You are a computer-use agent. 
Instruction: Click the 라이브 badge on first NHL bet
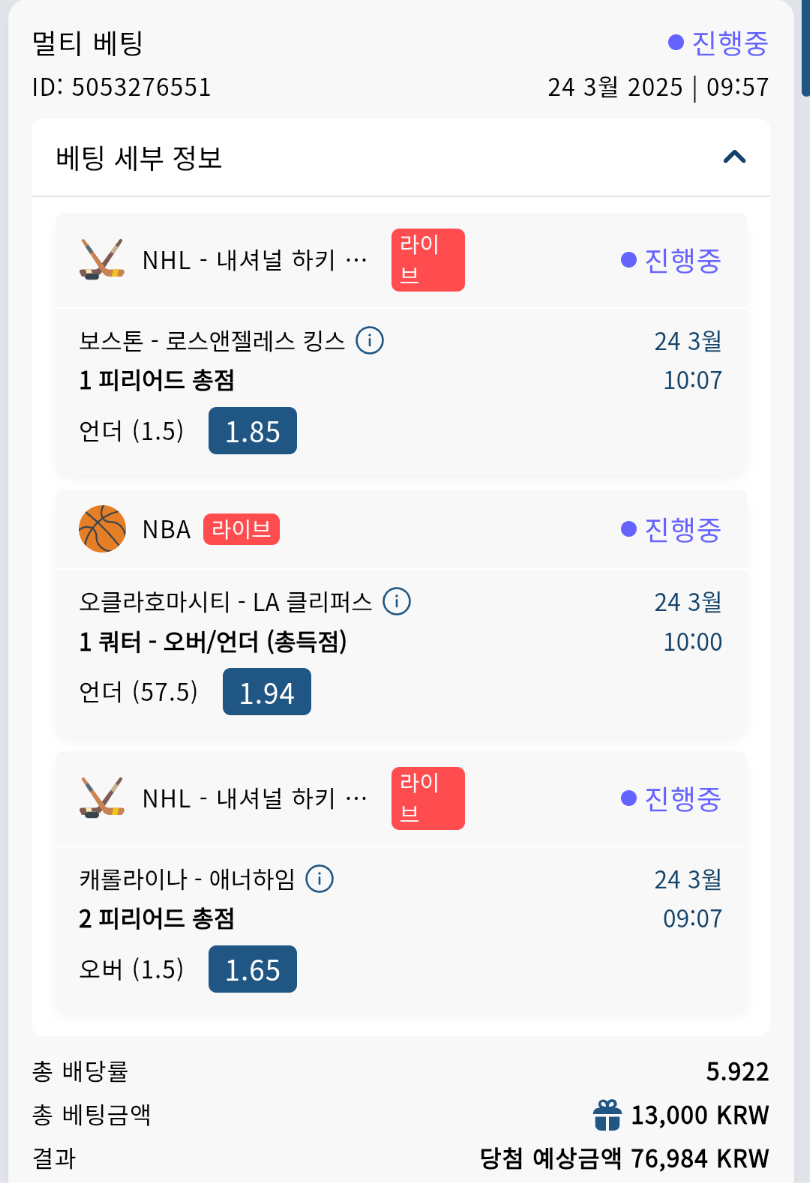428,260
